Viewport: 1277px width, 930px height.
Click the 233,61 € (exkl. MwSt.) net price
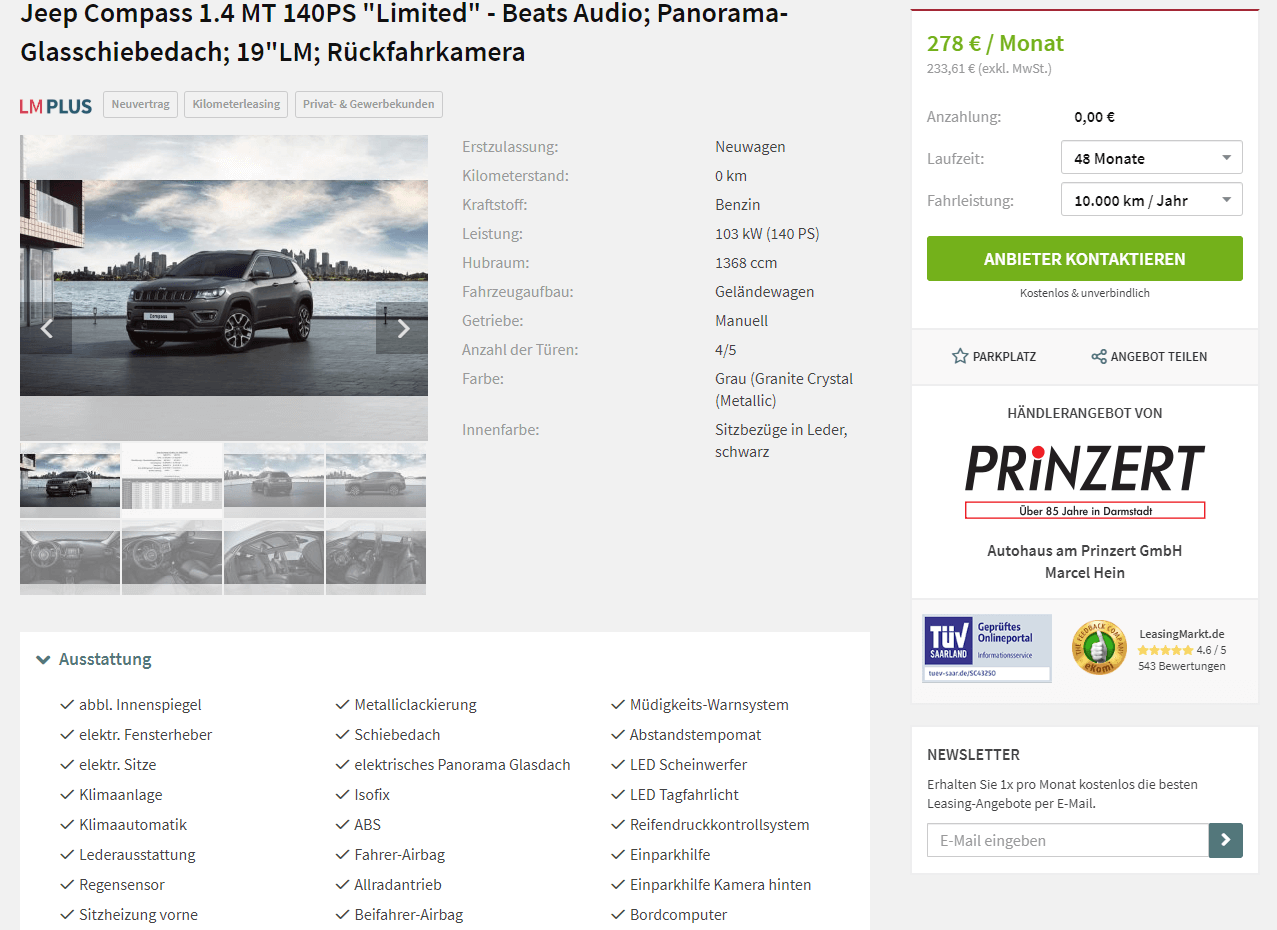click(x=989, y=69)
